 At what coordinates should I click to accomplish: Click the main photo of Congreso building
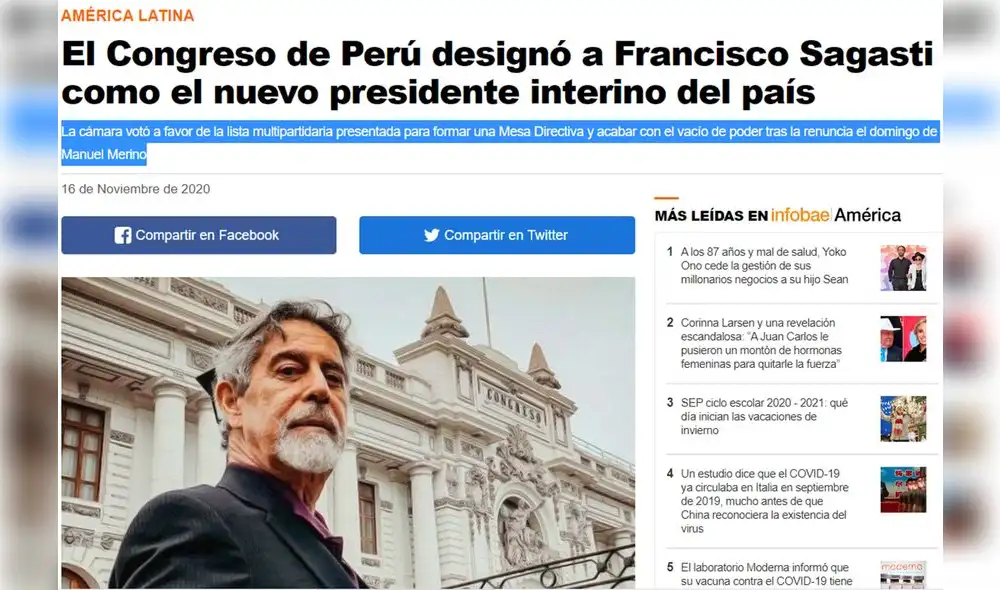tap(348, 432)
